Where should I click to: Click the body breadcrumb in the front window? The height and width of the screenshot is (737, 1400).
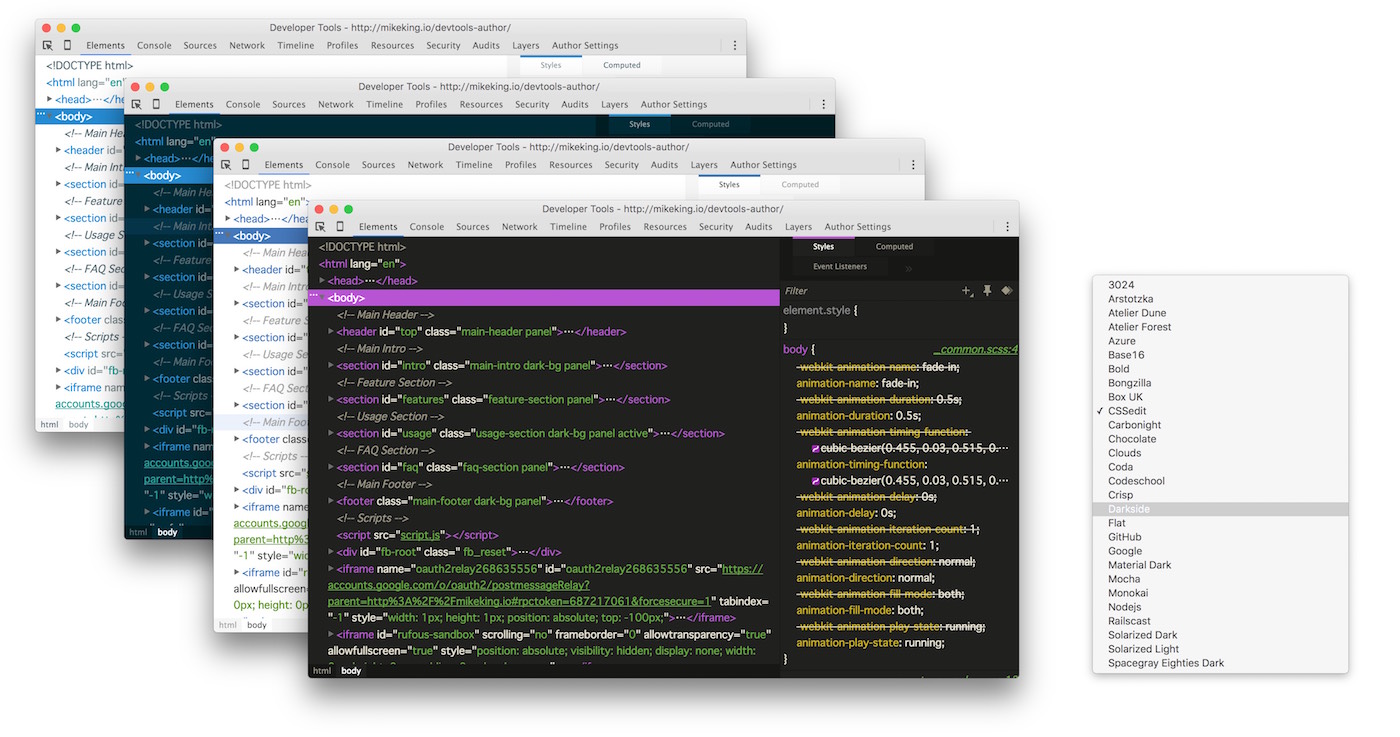pos(351,671)
